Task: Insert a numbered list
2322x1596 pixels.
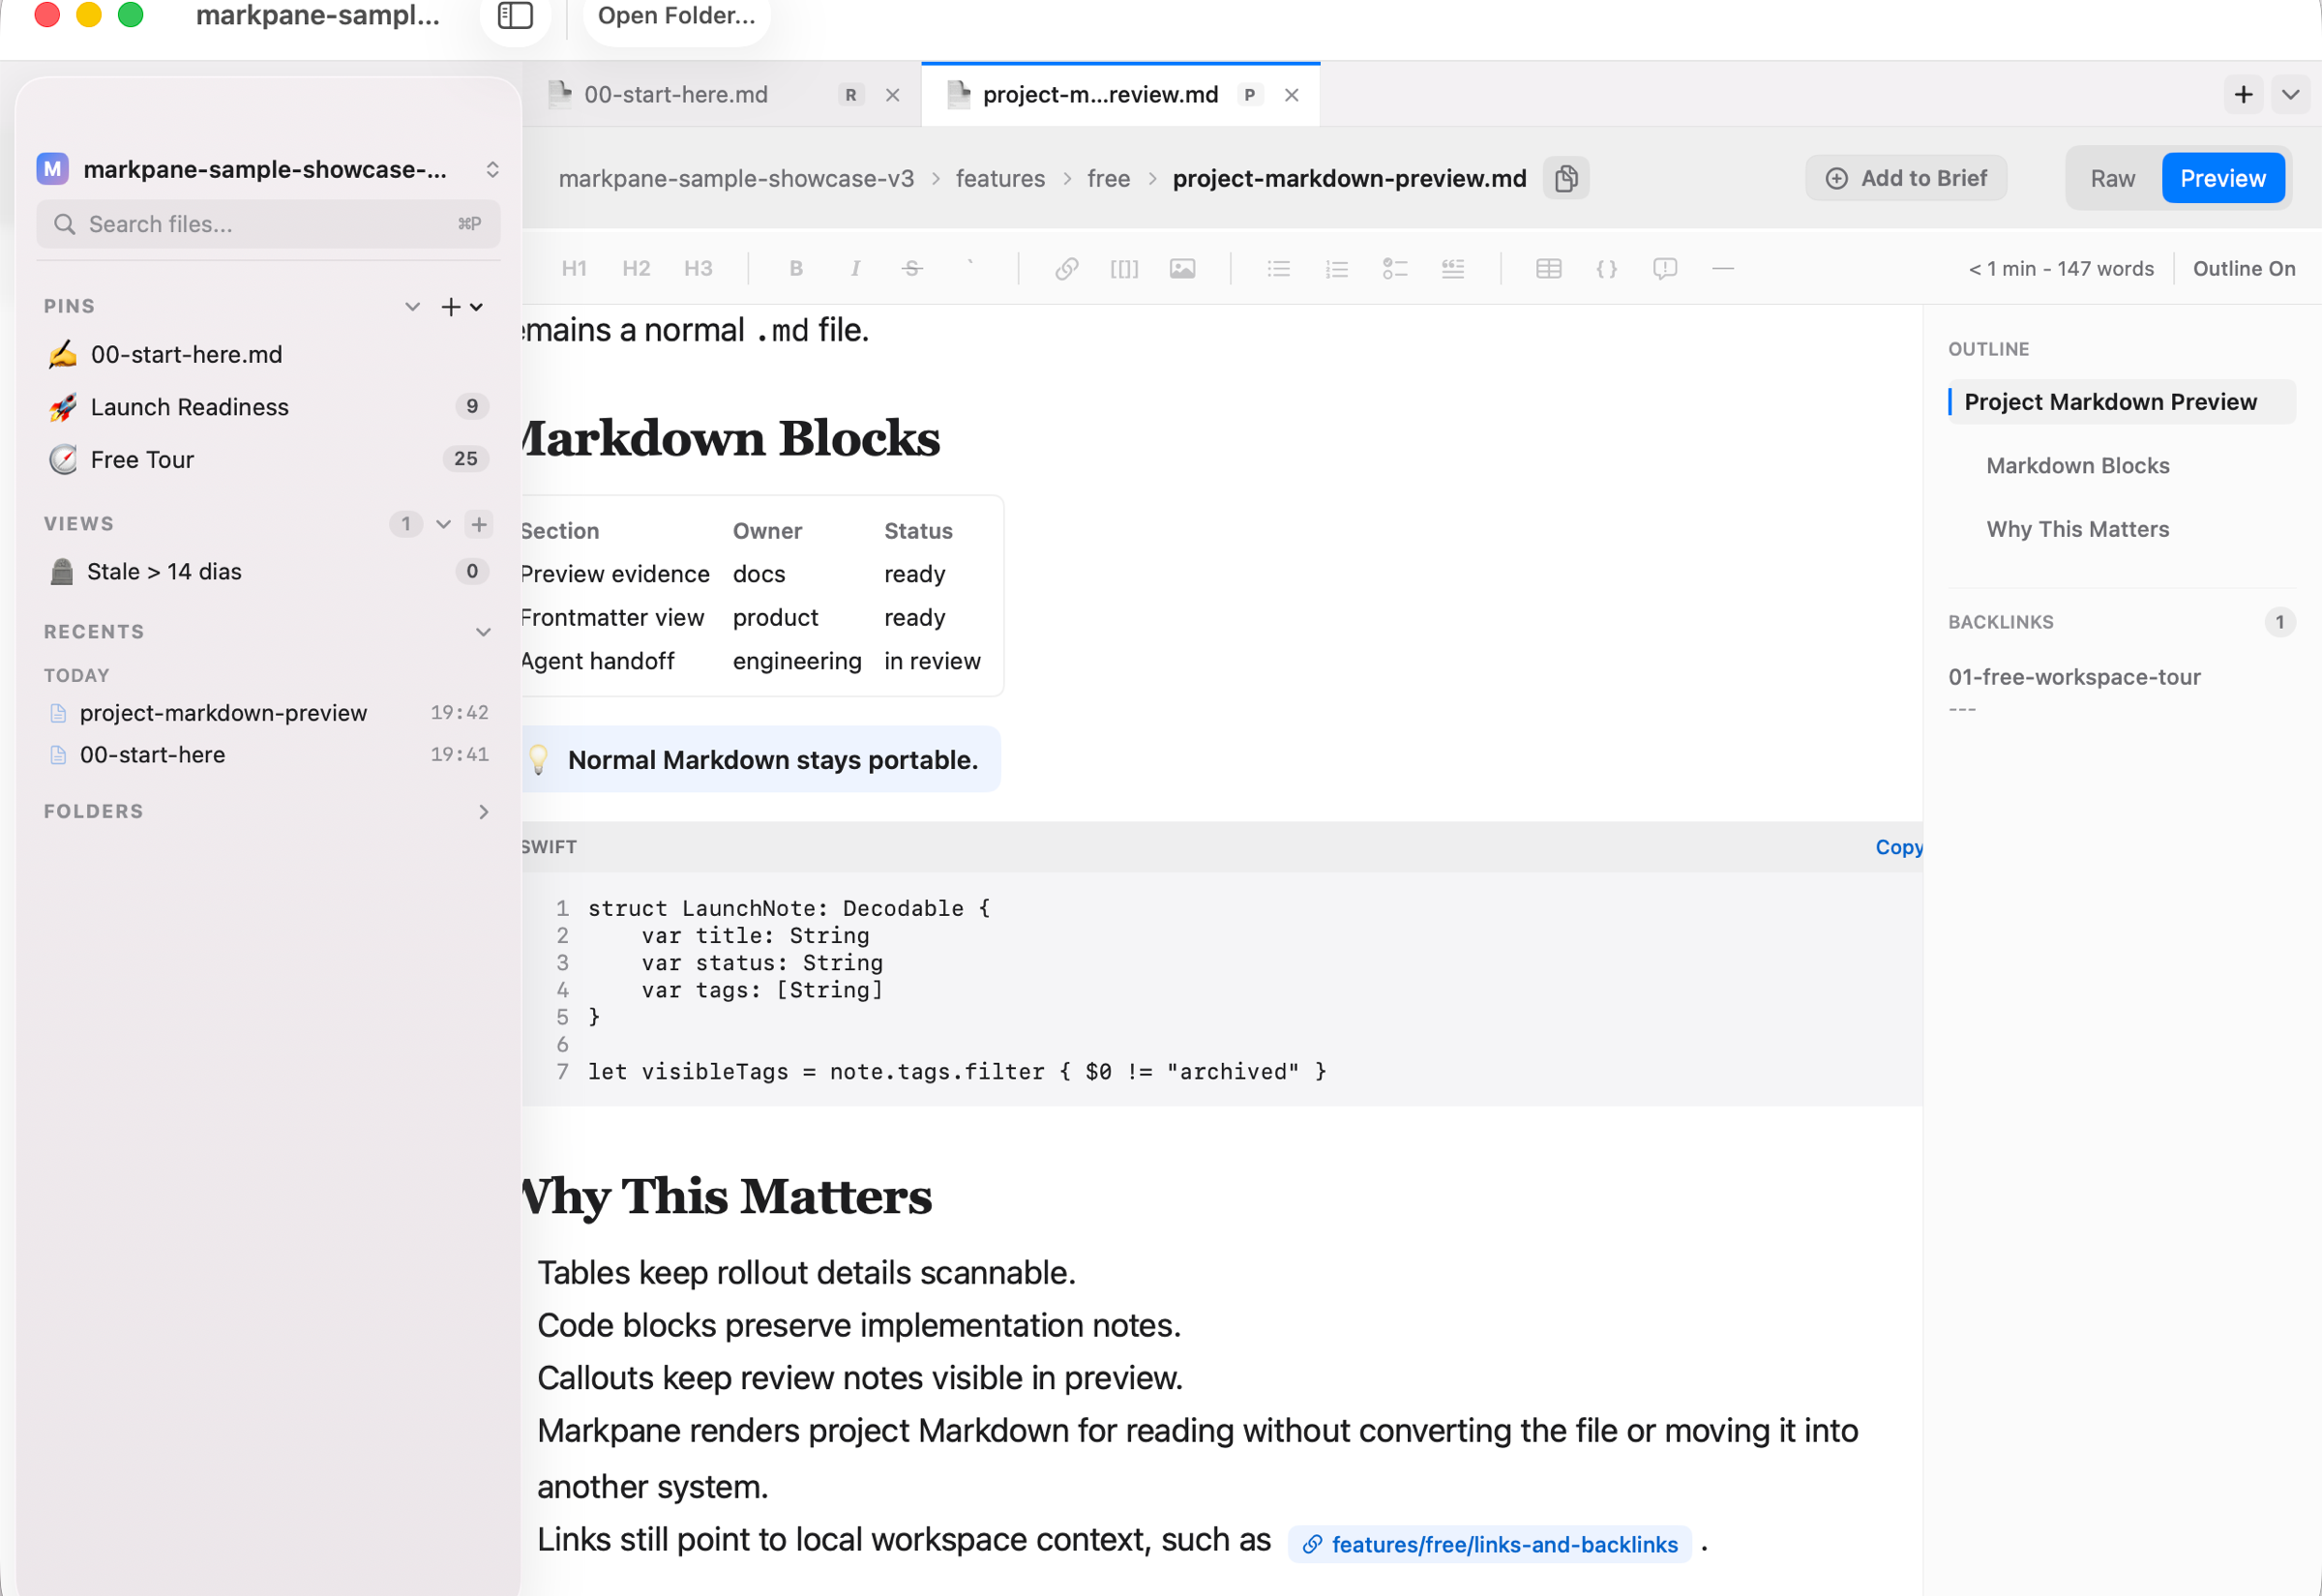Action: (x=1336, y=268)
